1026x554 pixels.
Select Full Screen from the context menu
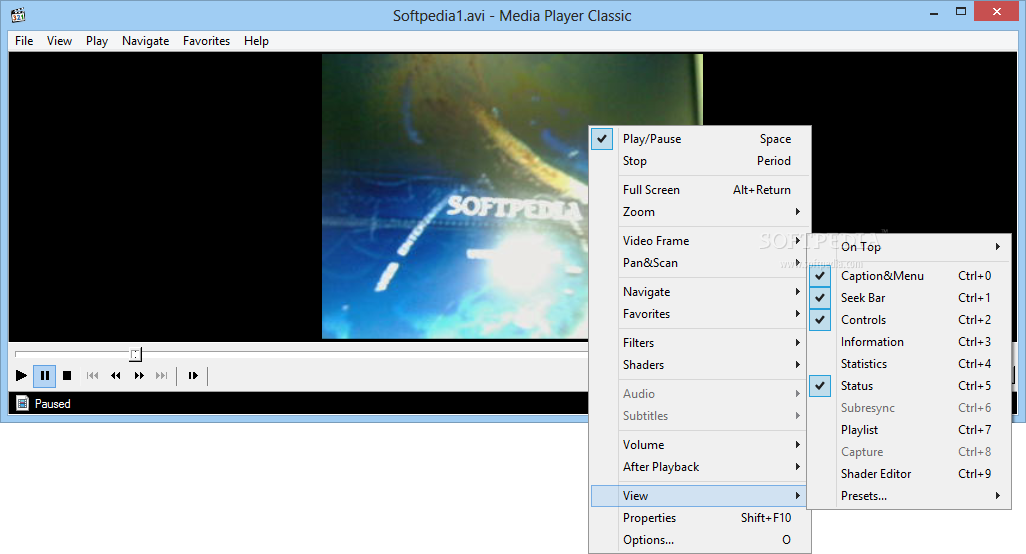pos(700,190)
